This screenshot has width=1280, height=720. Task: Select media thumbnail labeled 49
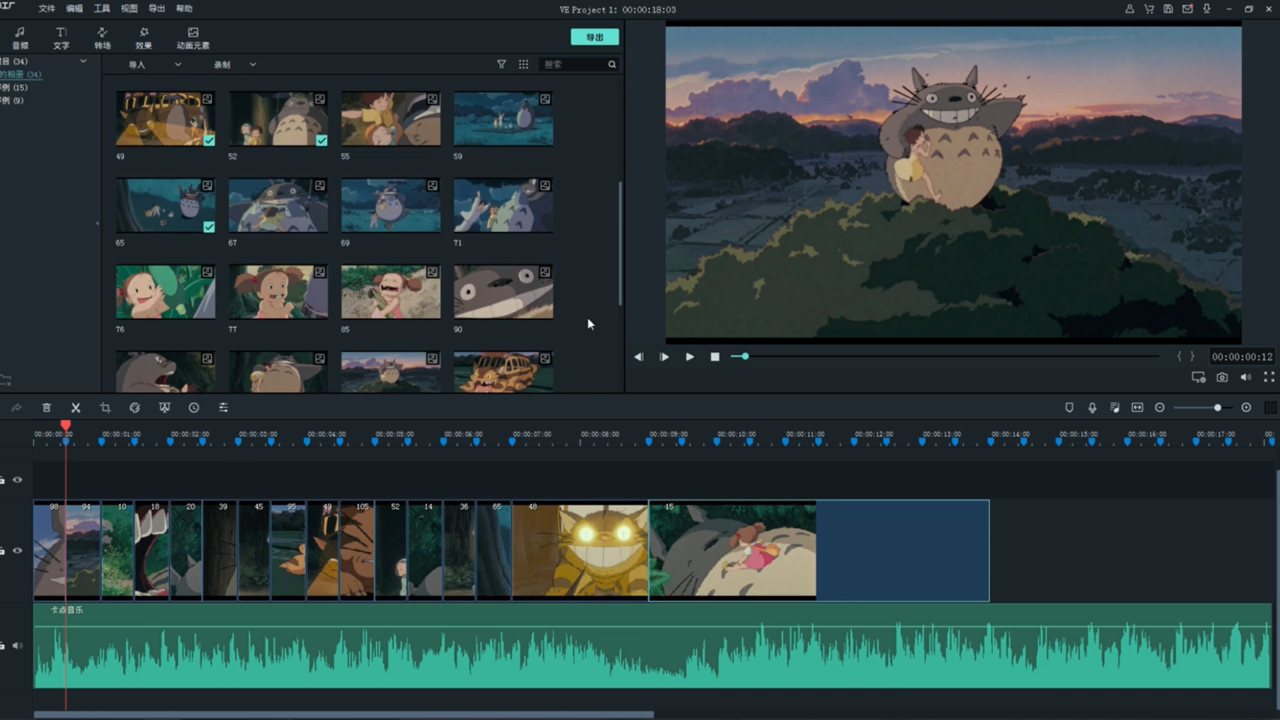pyautogui.click(x=165, y=119)
